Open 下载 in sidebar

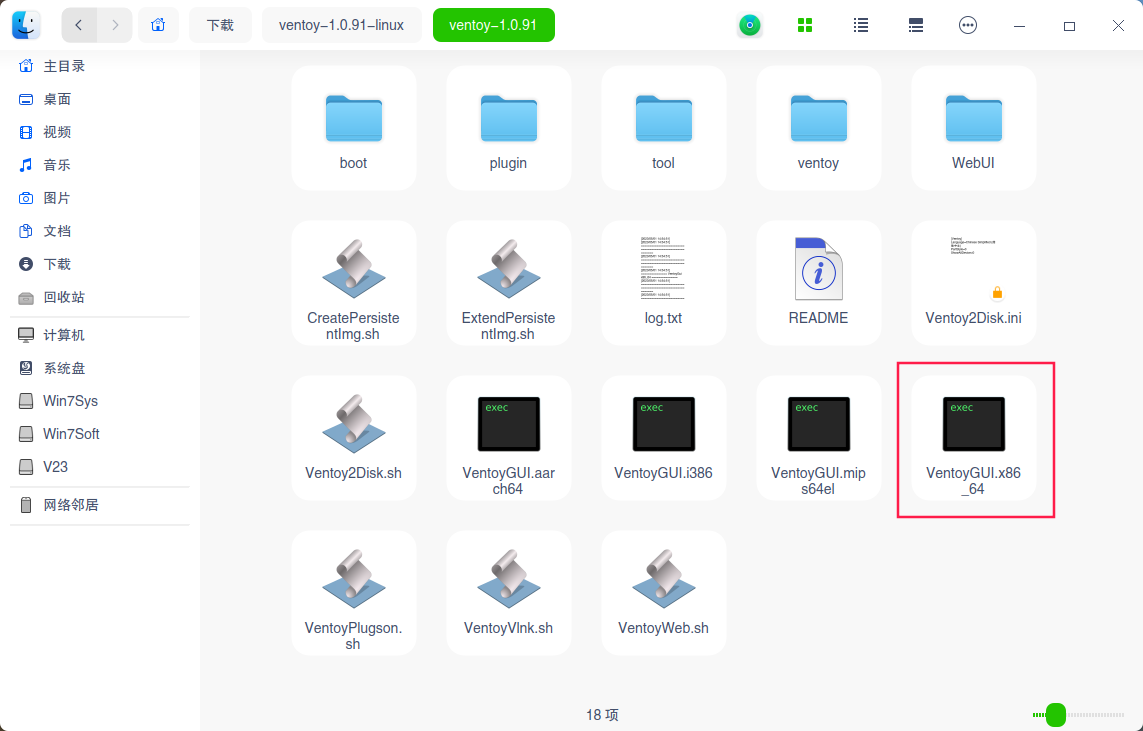(100, 264)
